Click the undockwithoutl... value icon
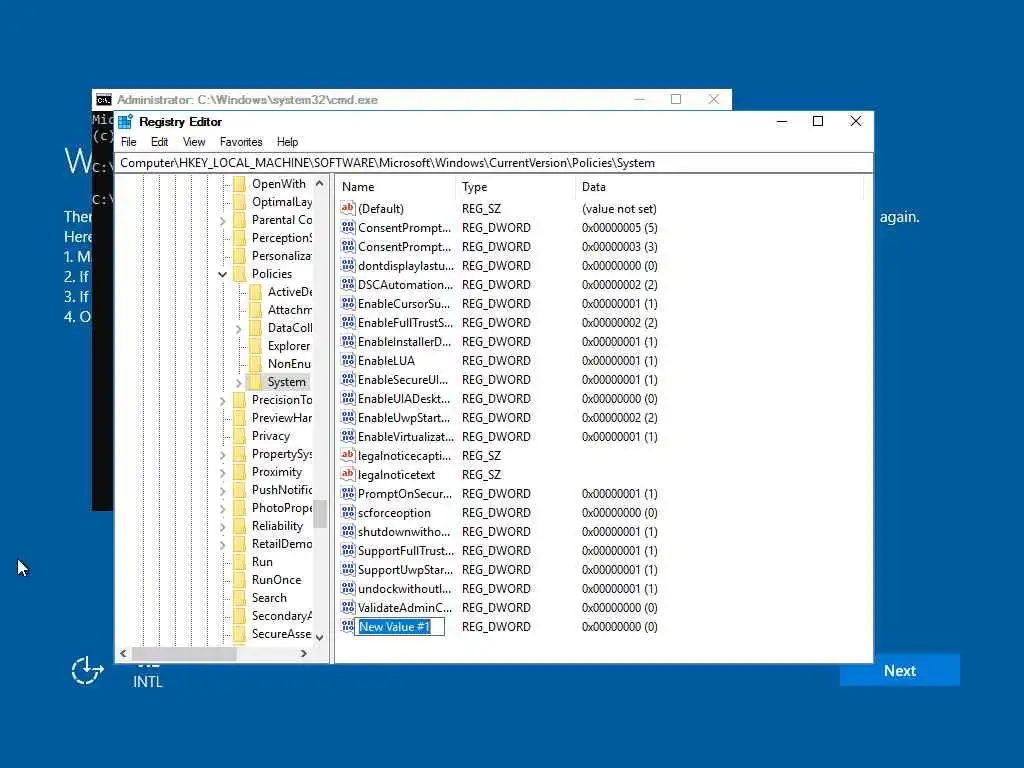Viewport: 1024px width, 768px height. coord(347,588)
